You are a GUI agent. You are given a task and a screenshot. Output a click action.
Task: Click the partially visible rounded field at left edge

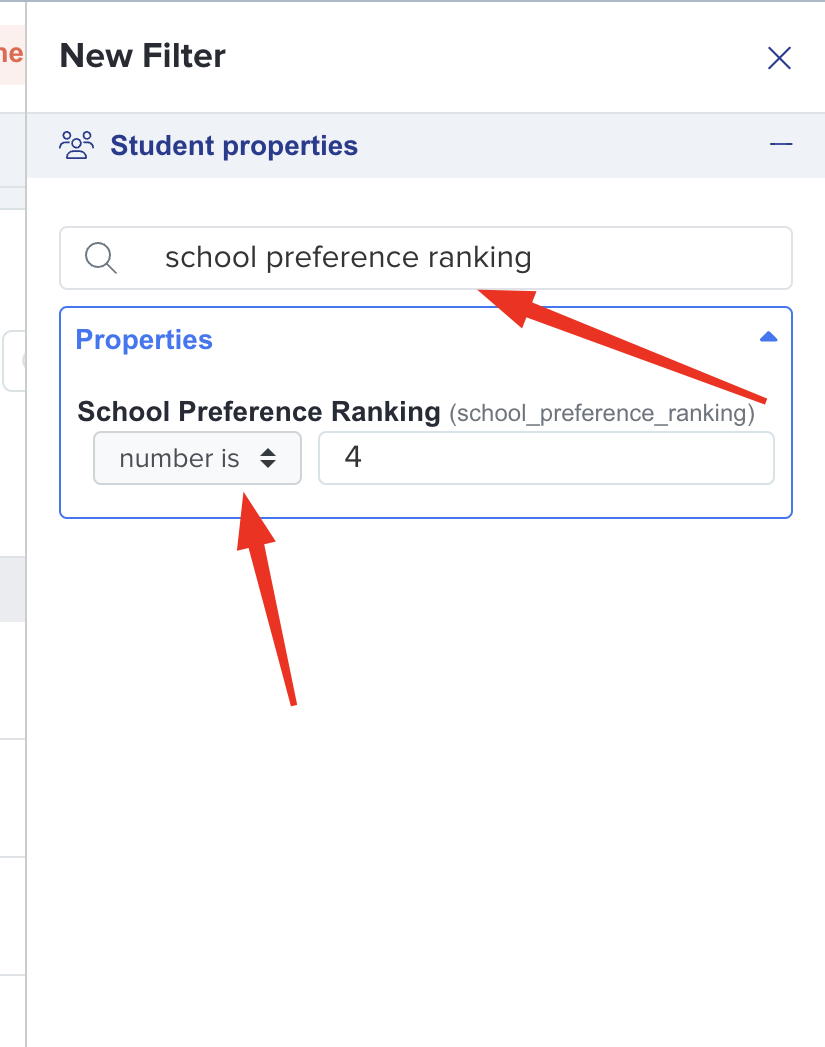(14, 361)
